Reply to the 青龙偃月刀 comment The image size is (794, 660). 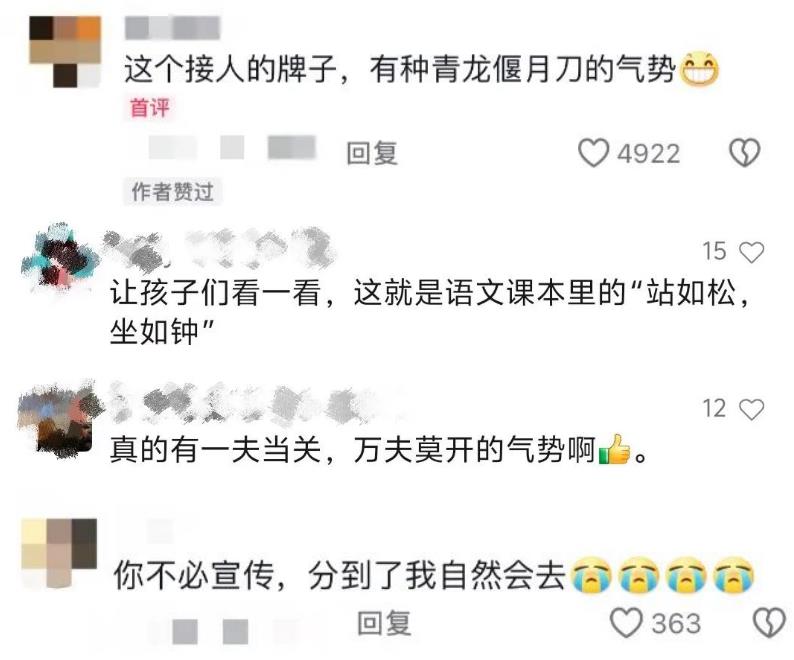point(372,153)
